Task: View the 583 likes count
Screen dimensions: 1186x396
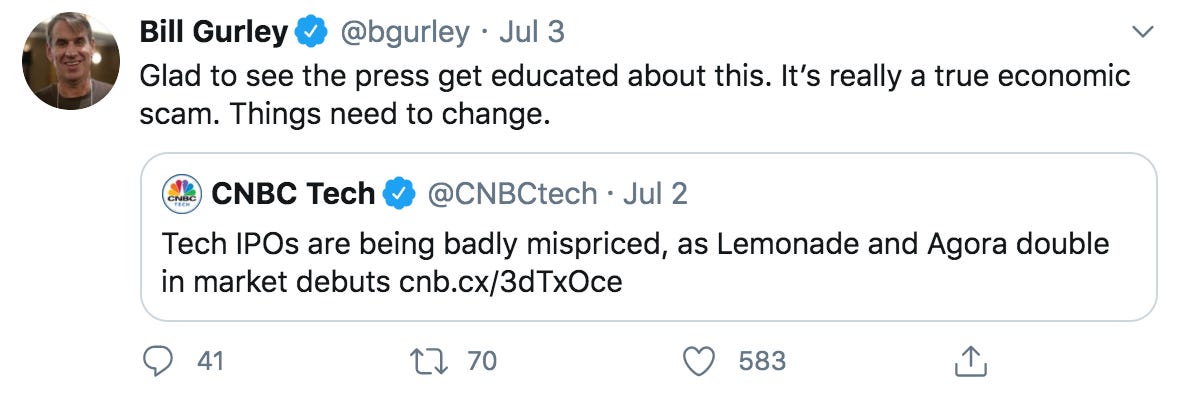Action: 762,361
